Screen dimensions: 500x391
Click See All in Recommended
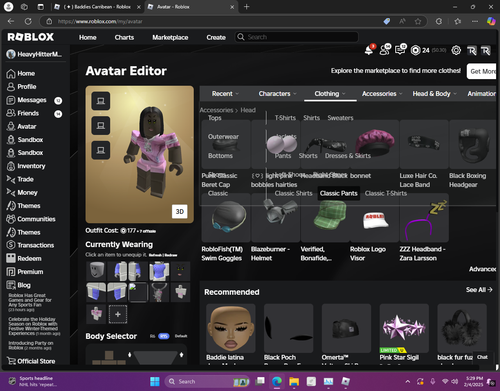479,290
